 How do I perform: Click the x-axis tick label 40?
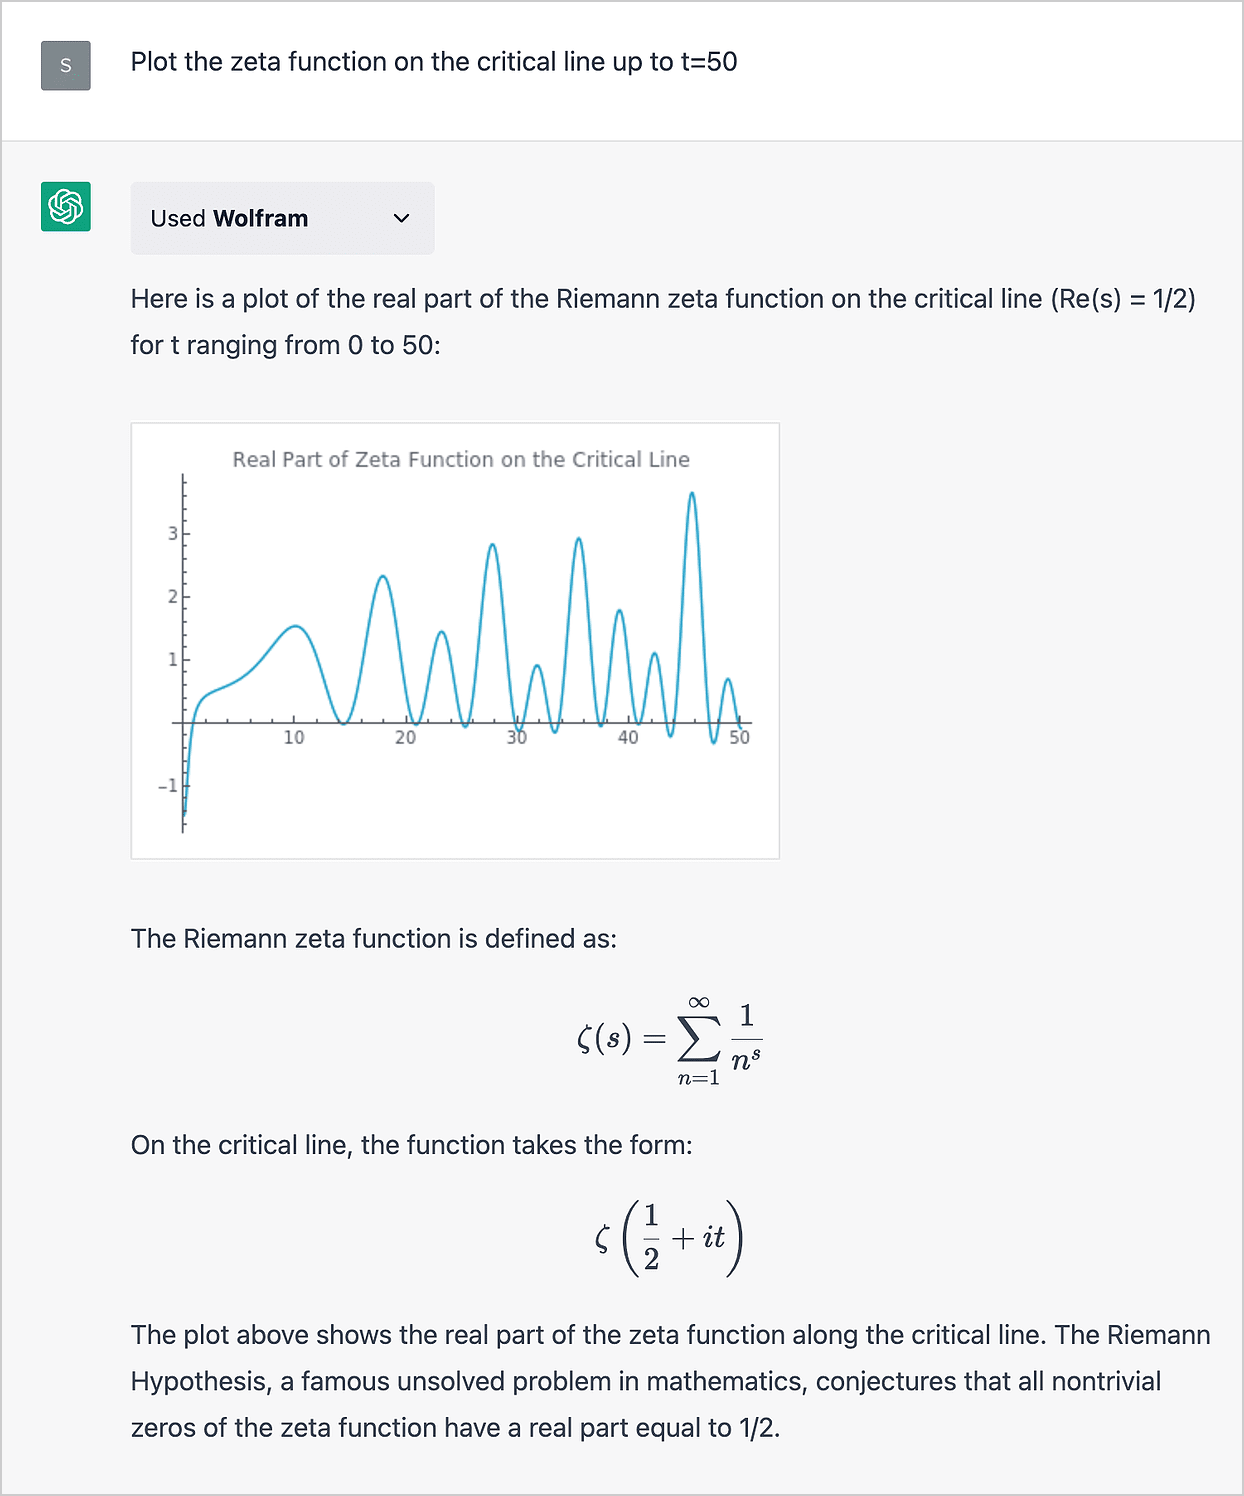[628, 738]
